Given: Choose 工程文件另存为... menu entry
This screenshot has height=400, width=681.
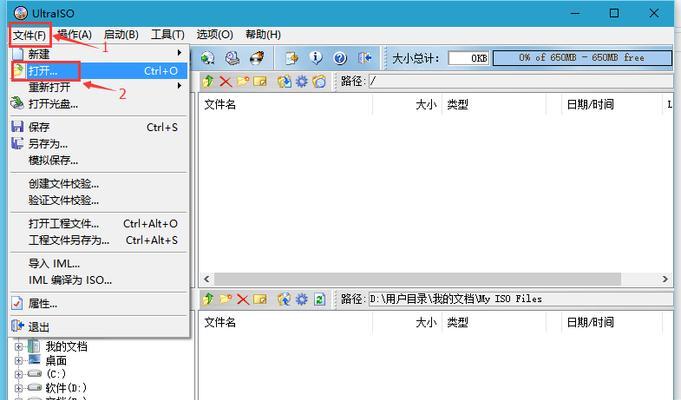Looking at the screenshot, I should (x=99, y=240).
